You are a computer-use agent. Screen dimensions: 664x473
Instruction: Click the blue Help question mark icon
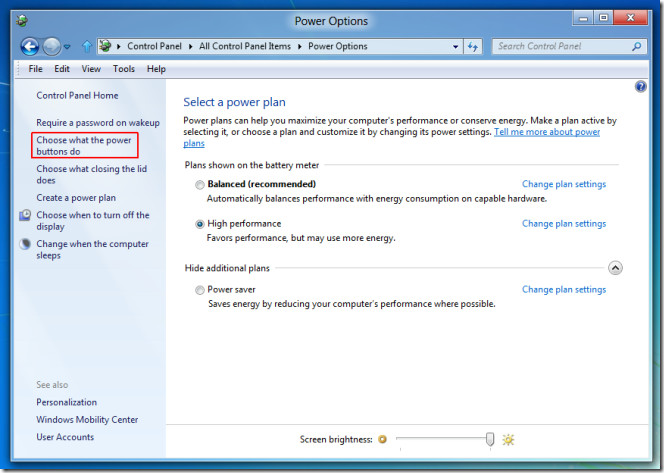[640, 87]
